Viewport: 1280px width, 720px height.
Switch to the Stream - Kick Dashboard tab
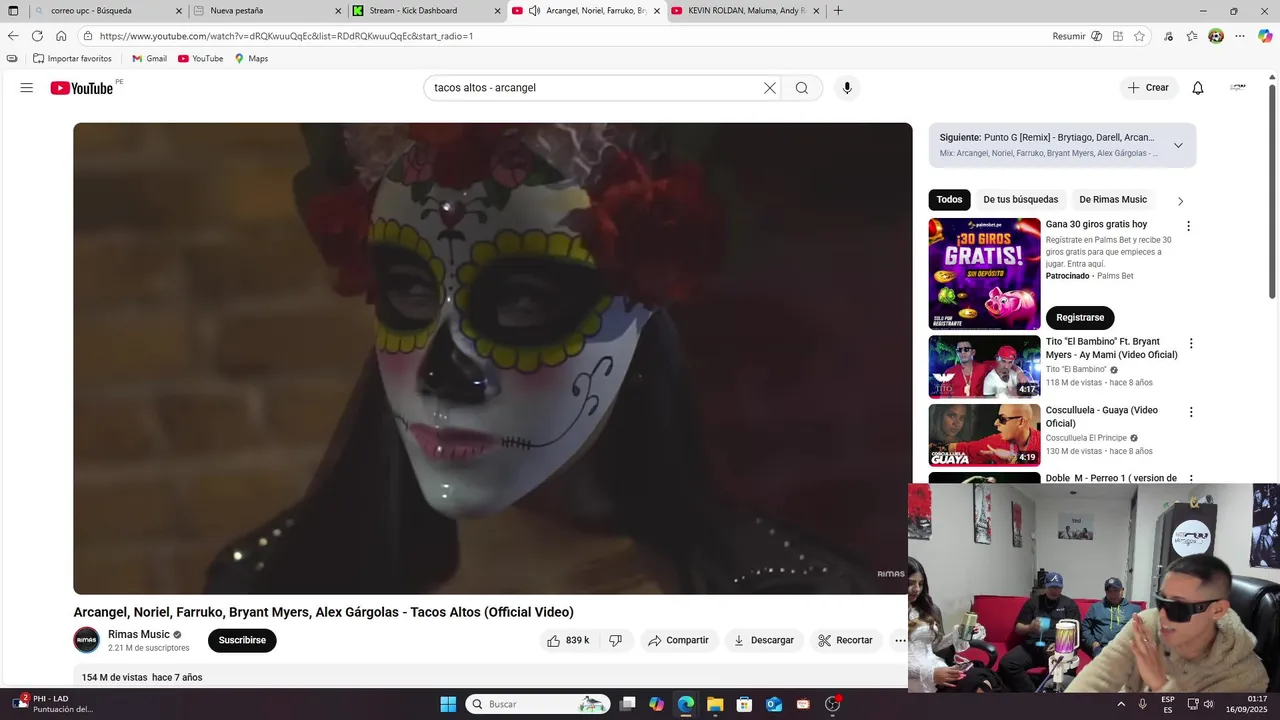tap(427, 11)
